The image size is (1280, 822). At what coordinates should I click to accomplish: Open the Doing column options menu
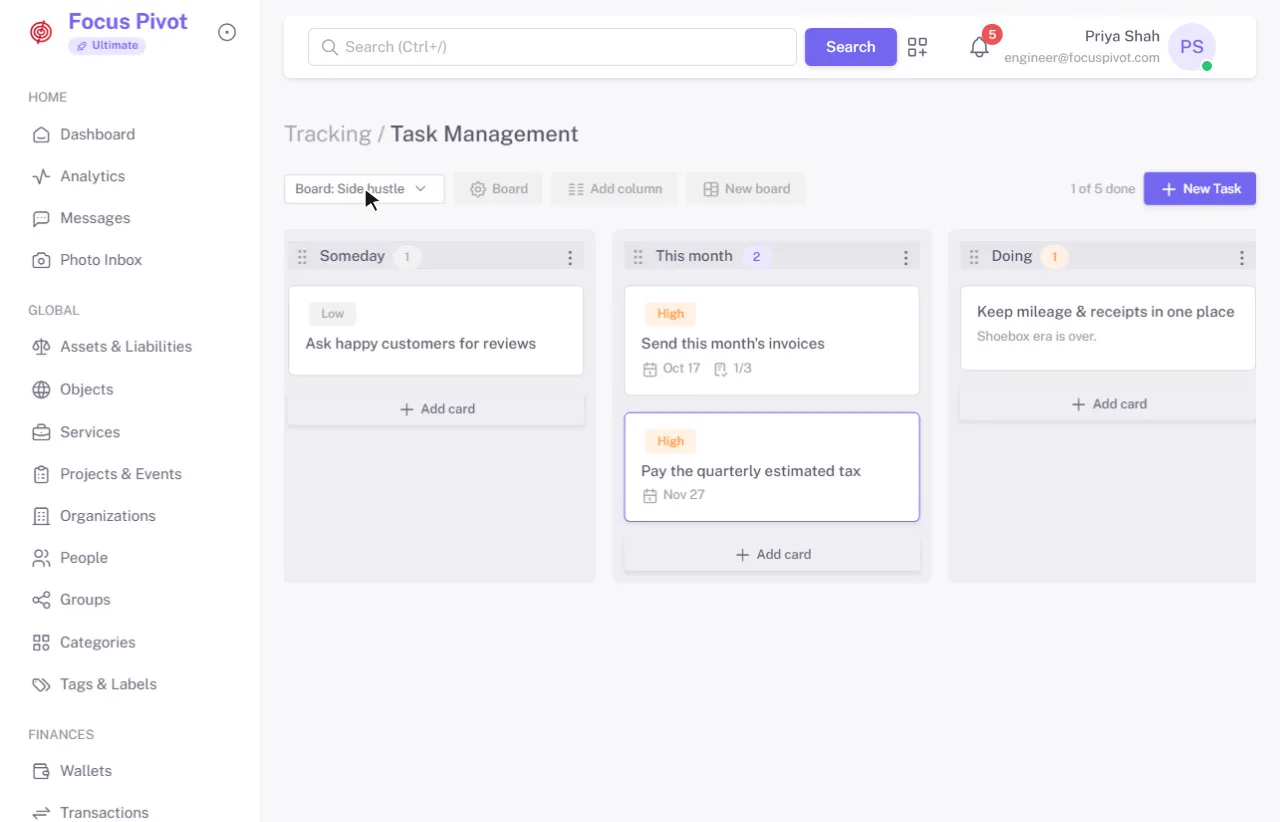tap(1242, 258)
